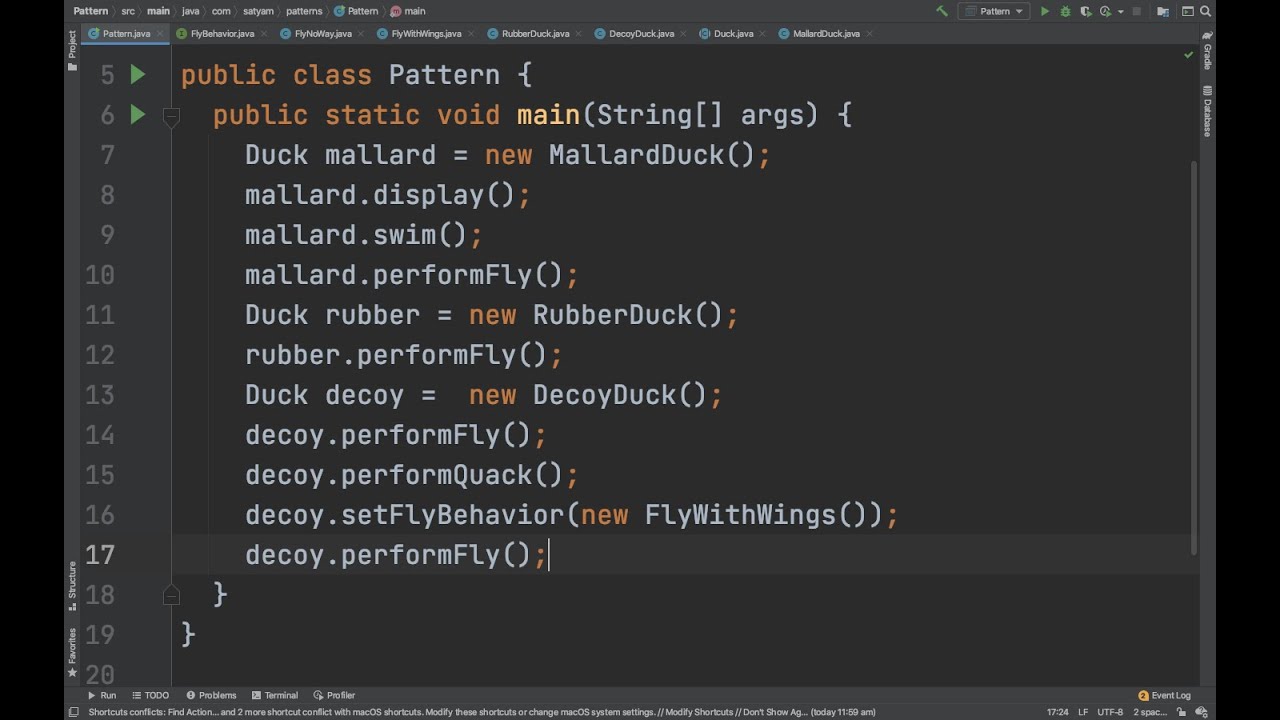Click main folder breadcrumb after src
1280x720 pixels.
click(158, 11)
